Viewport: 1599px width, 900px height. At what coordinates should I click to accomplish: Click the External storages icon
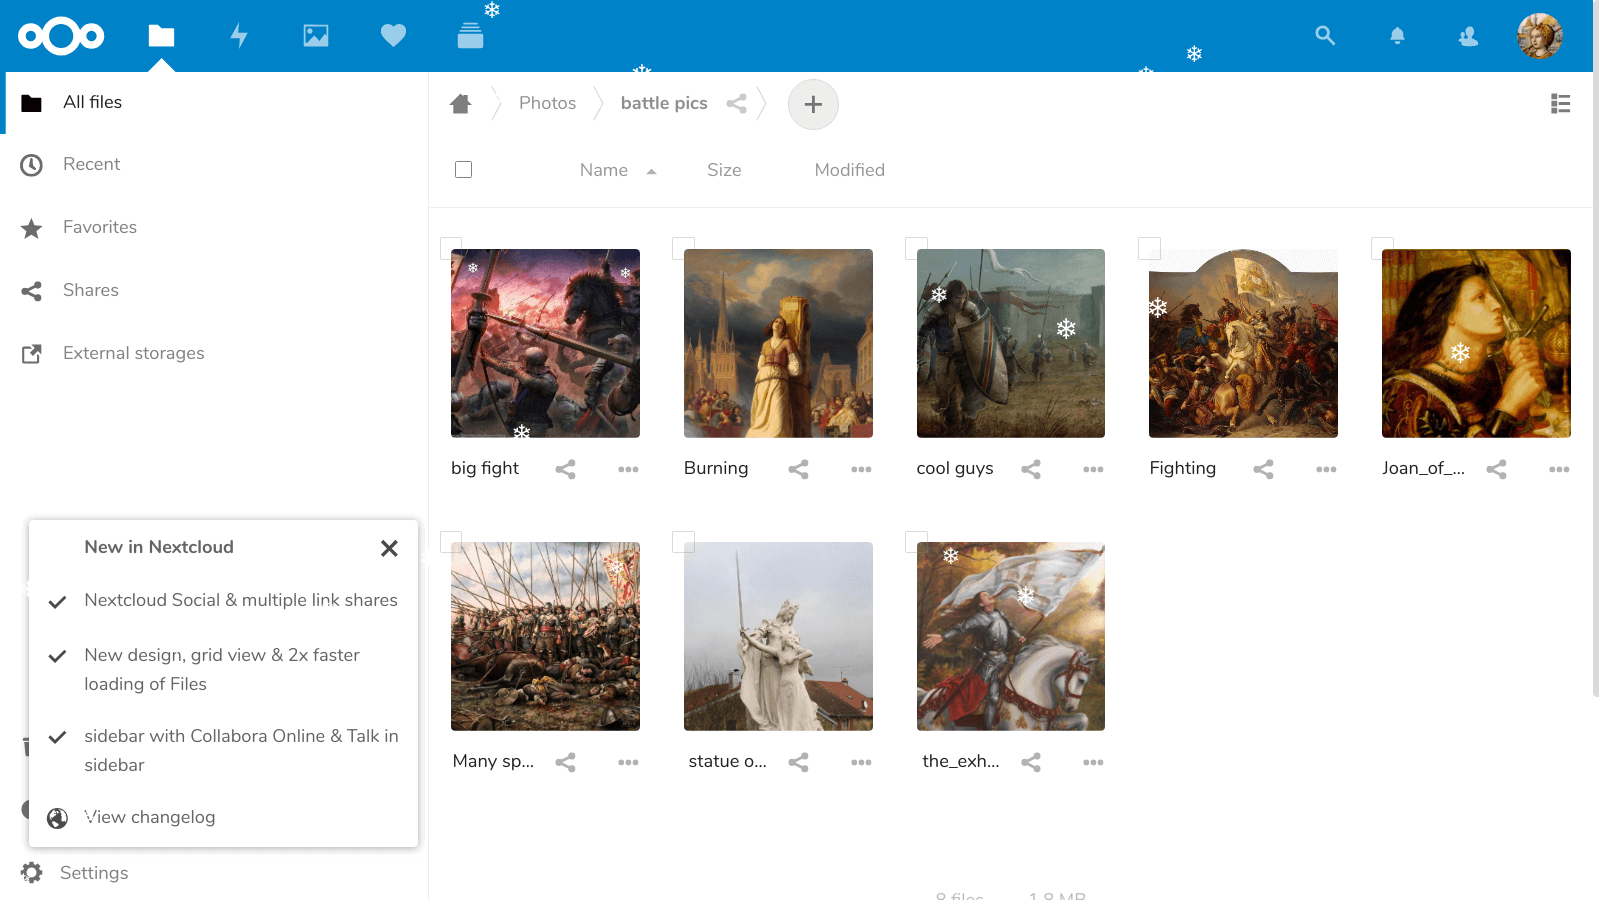click(32, 354)
